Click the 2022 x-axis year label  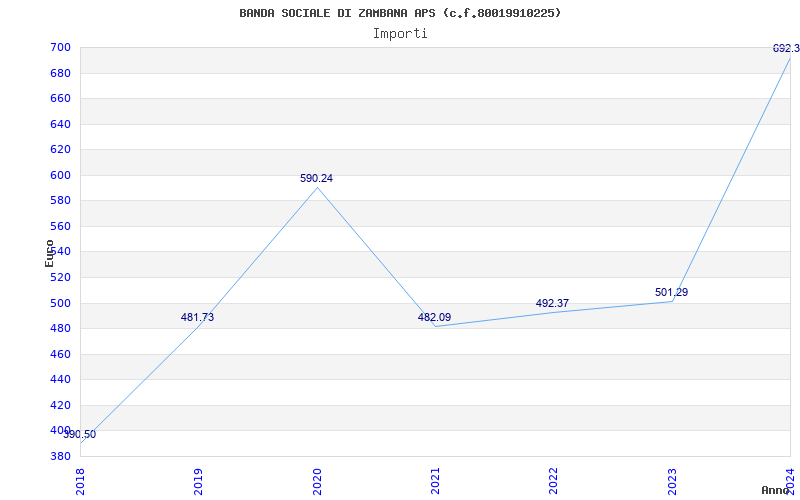point(554,481)
